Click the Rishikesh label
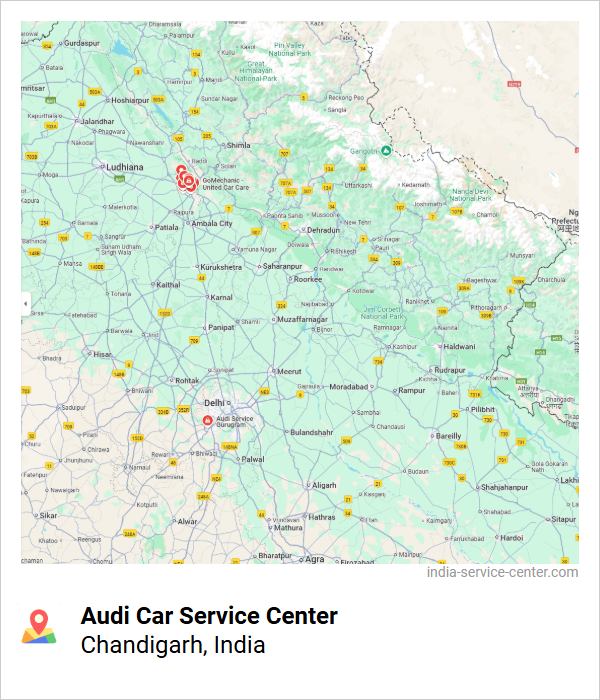Screen dimensions: 600x700 [x=343, y=251]
